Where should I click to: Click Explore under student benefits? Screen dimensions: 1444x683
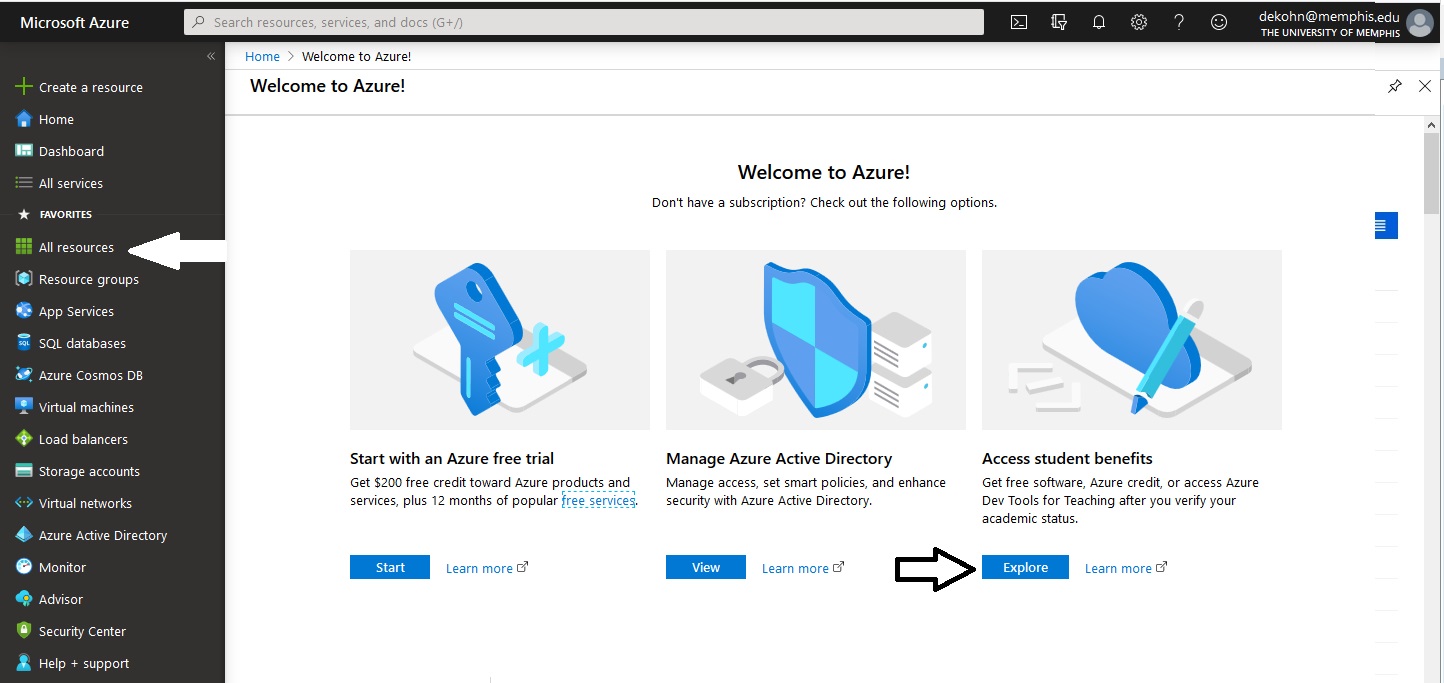(x=1025, y=567)
